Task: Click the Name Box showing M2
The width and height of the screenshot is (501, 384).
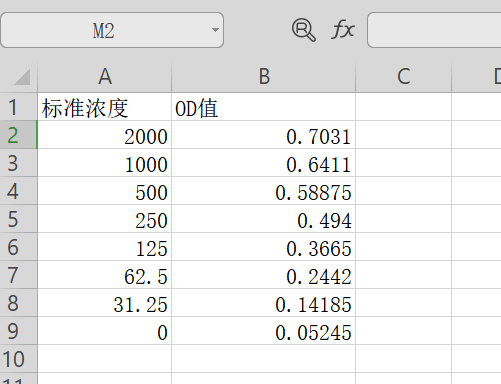Action: point(112,30)
